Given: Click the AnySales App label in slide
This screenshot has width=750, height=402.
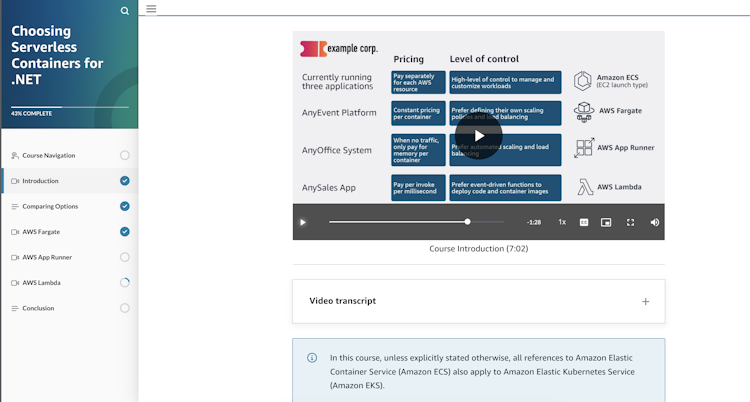Looking at the screenshot, I should coord(329,188).
